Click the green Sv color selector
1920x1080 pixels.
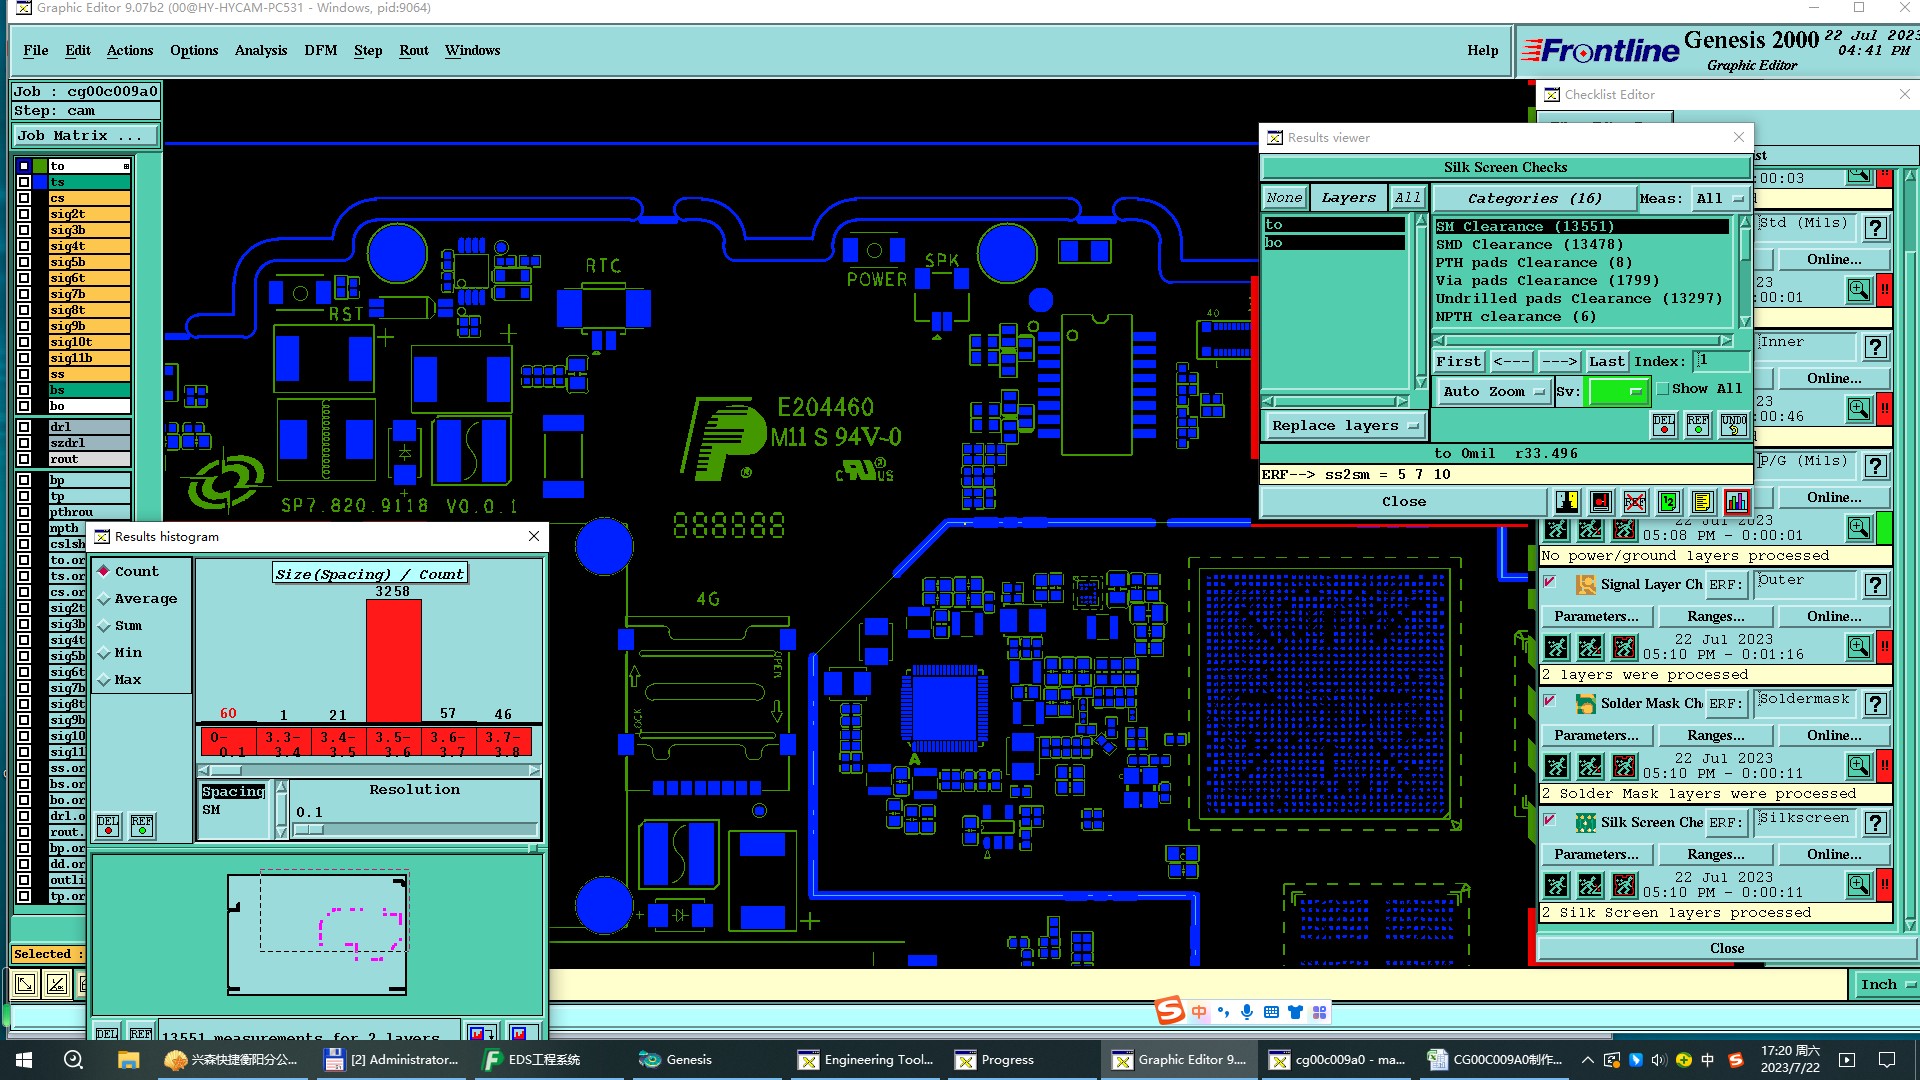tap(1617, 392)
